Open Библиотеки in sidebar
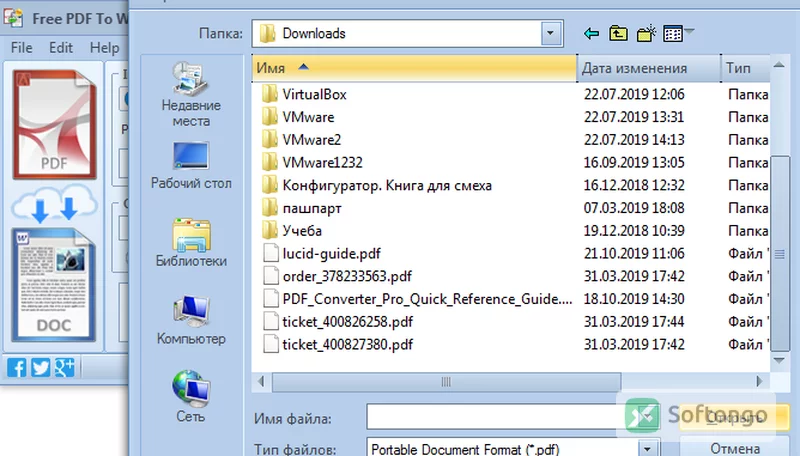Viewport: 800px width, 456px height. coord(191,243)
